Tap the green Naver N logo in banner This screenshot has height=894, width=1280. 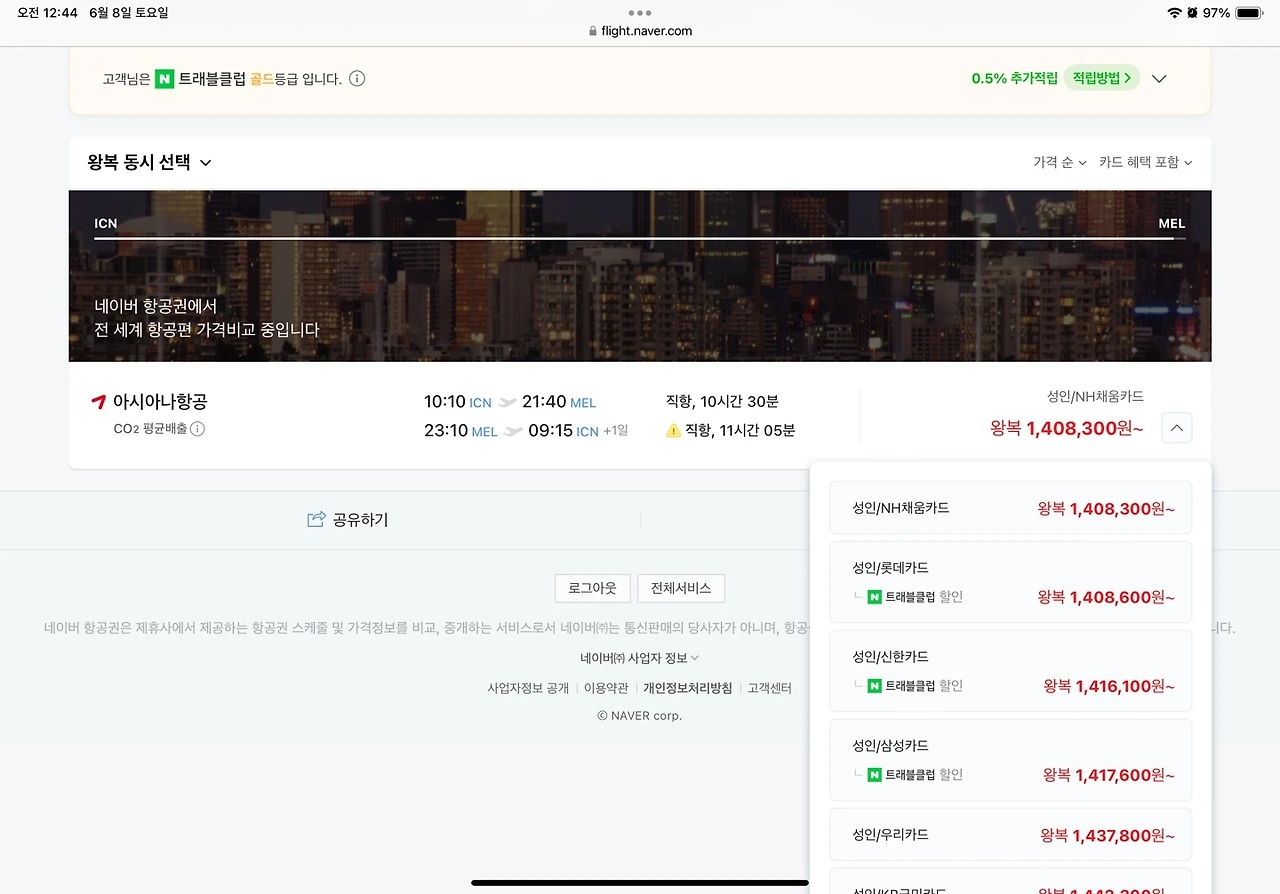click(x=164, y=78)
